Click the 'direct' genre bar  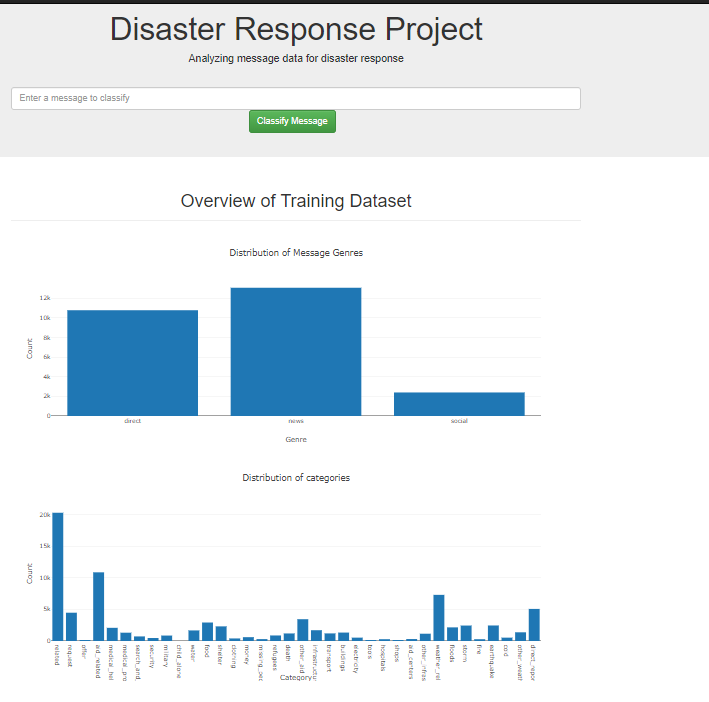[132, 363]
